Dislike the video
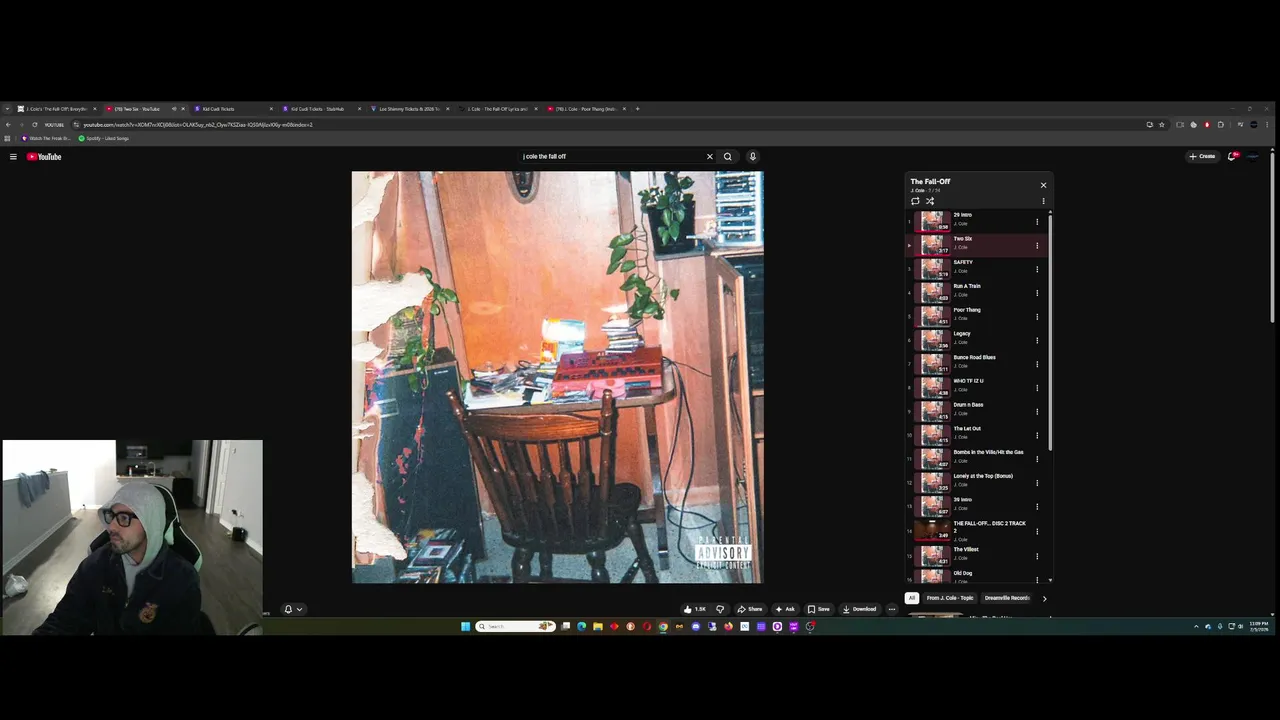Viewport: 1280px width, 720px height. coord(720,609)
